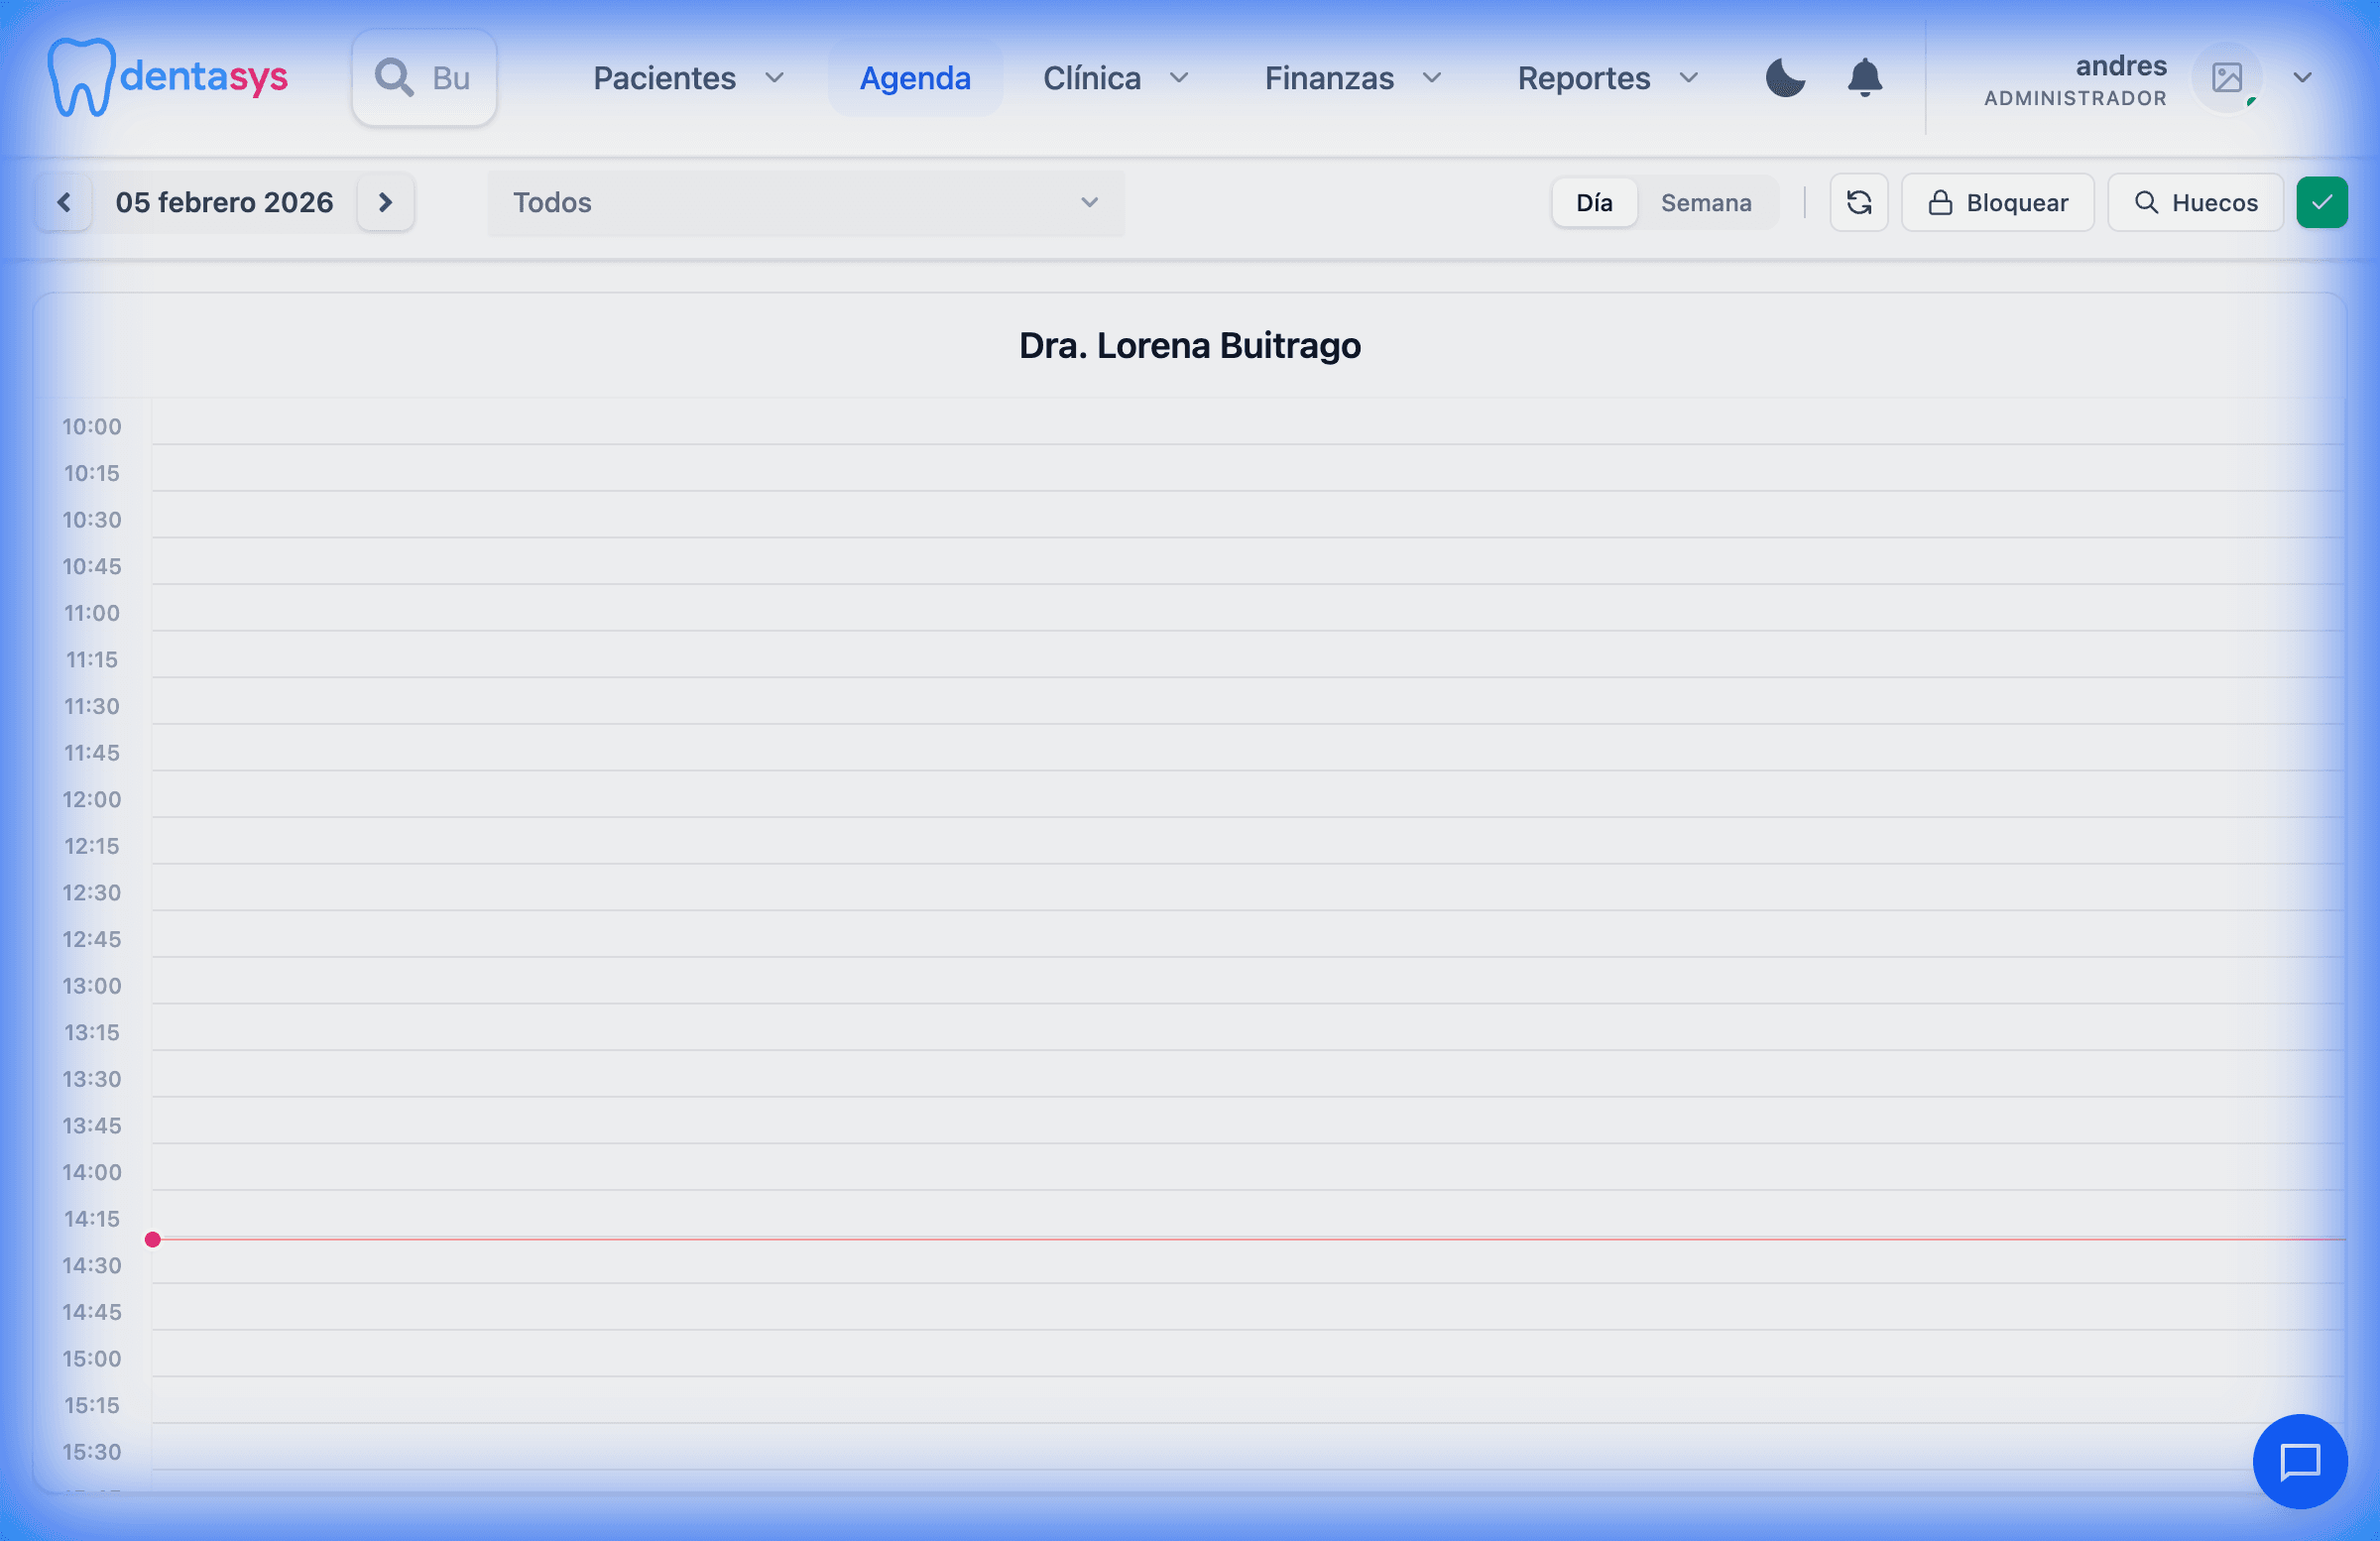Open the Agenda tab
Viewport: 2380px width, 1541px height.
914,78
